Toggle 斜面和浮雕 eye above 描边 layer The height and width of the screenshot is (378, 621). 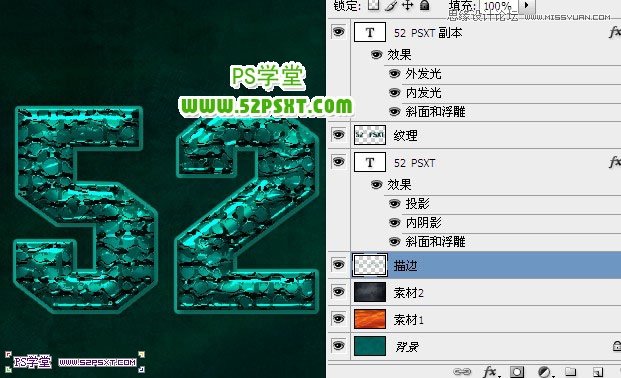394,241
